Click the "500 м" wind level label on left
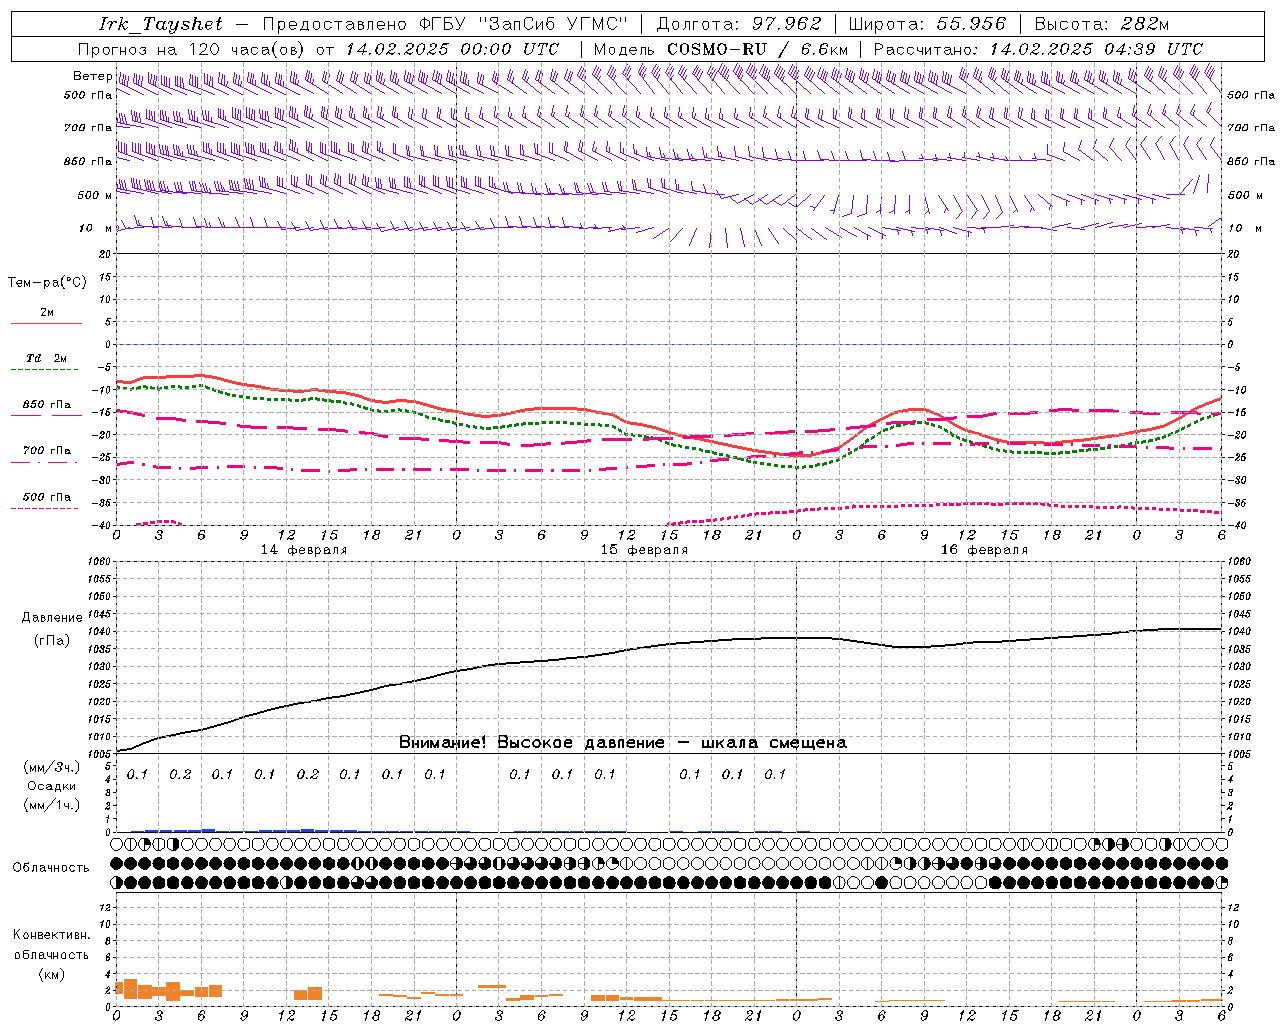The height and width of the screenshot is (1024, 1280). point(96,195)
